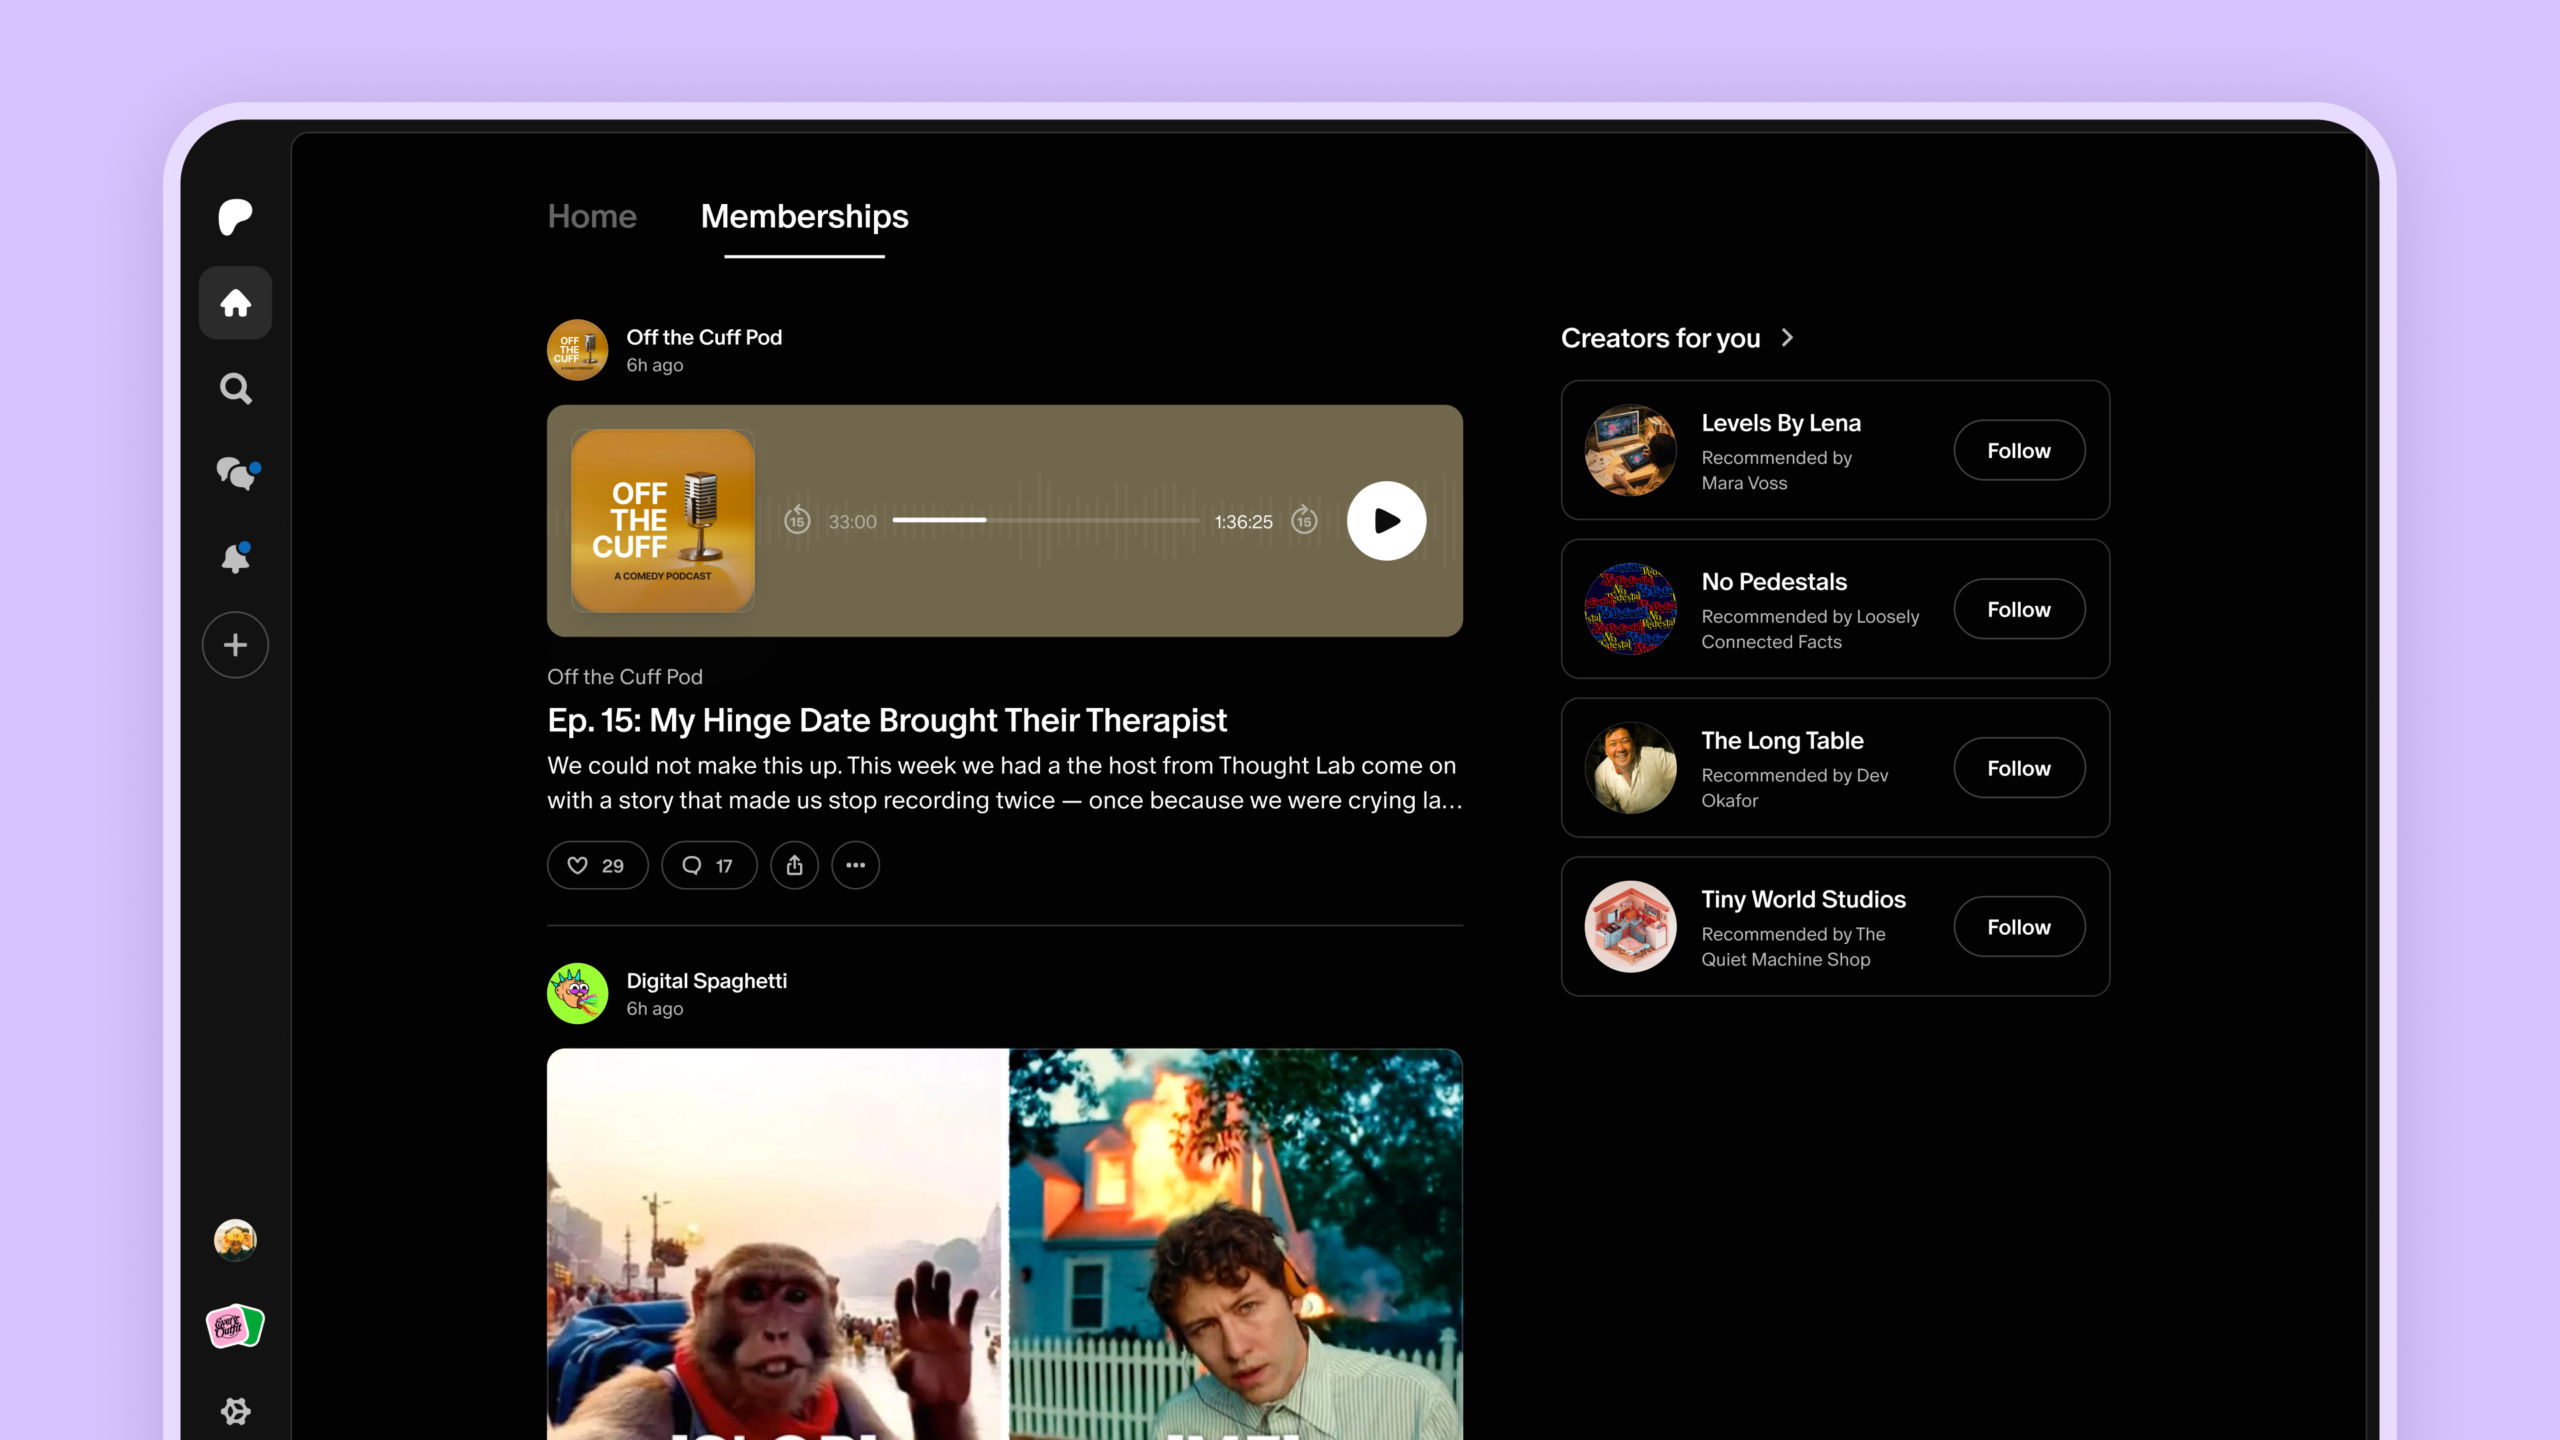Click "Recommended by Loosely Connected Facts" text
This screenshot has width=2560, height=1440.
tap(1810, 629)
